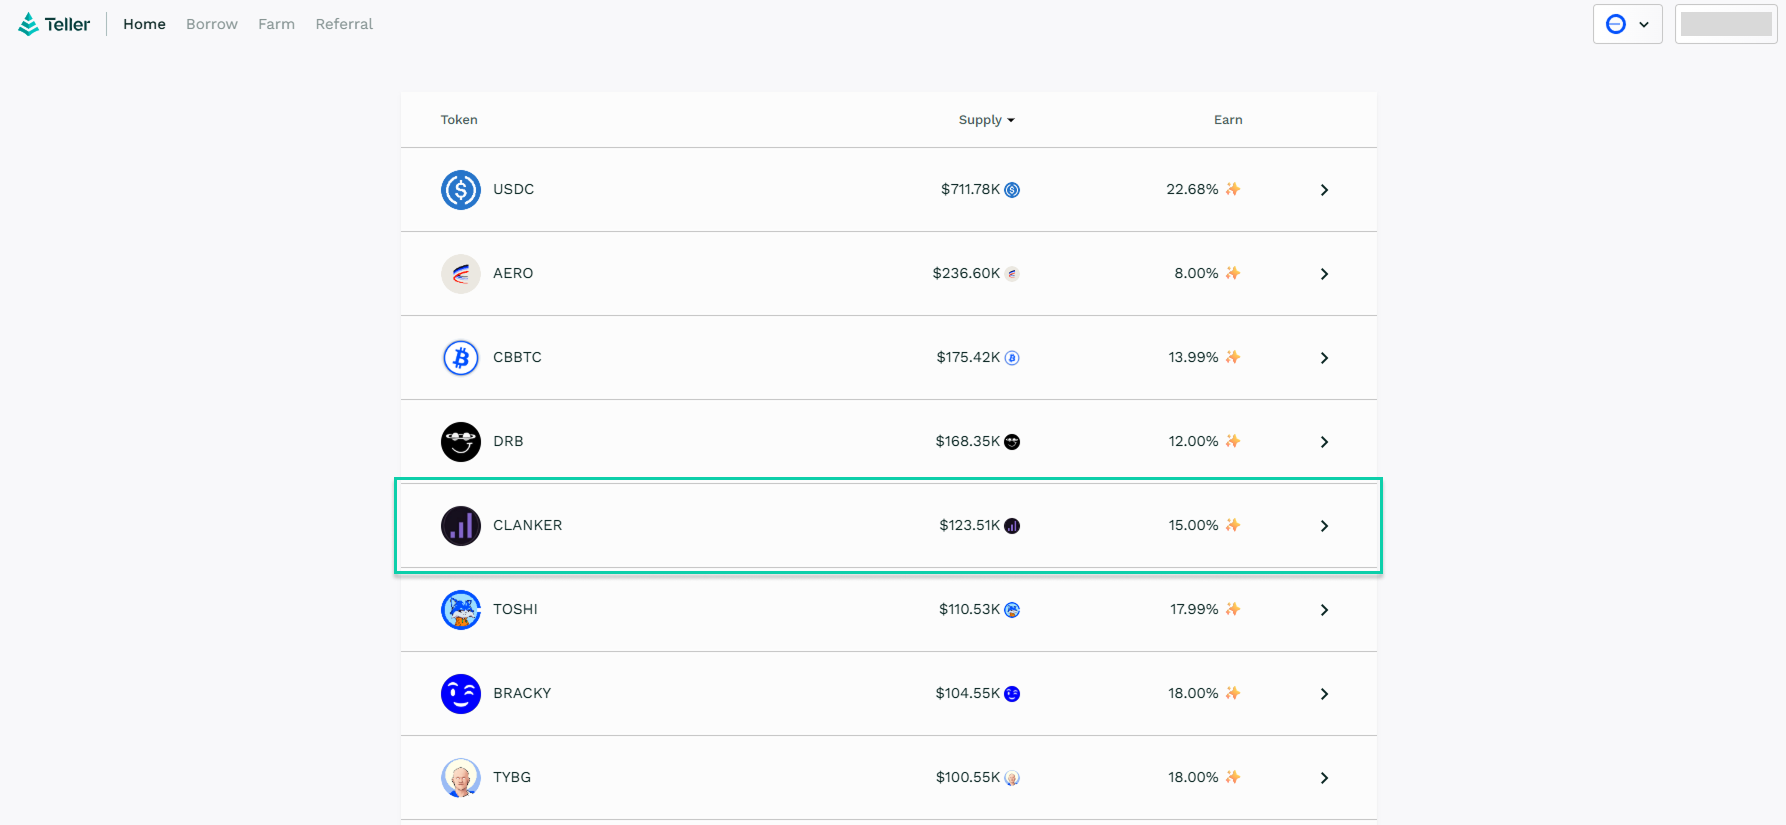Expand the TOSHI row arrow
This screenshot has height=825, width=1786.
pyautogui.click(x=1324, y=610)
